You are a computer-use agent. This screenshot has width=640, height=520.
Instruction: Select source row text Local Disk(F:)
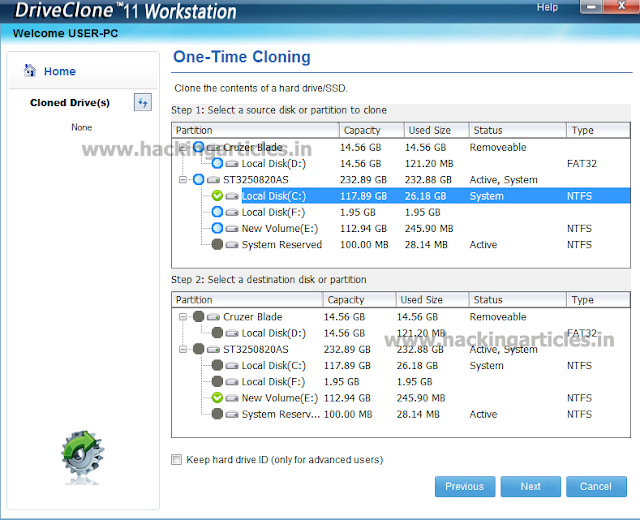[x=273, y=212]
